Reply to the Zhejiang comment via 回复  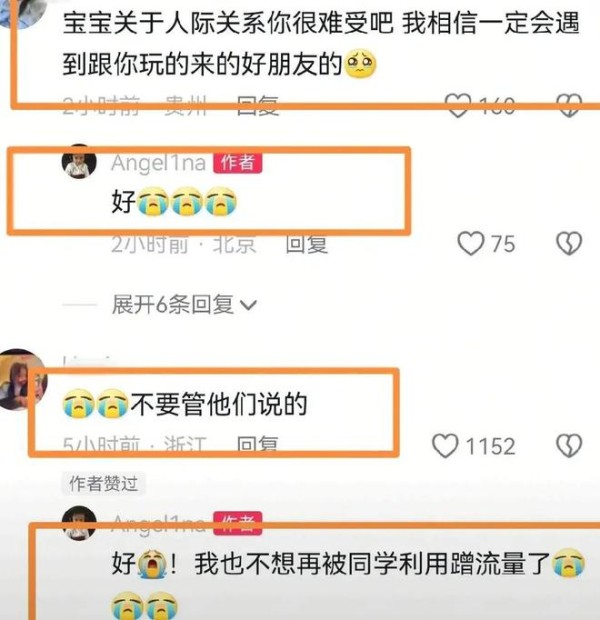257,445
